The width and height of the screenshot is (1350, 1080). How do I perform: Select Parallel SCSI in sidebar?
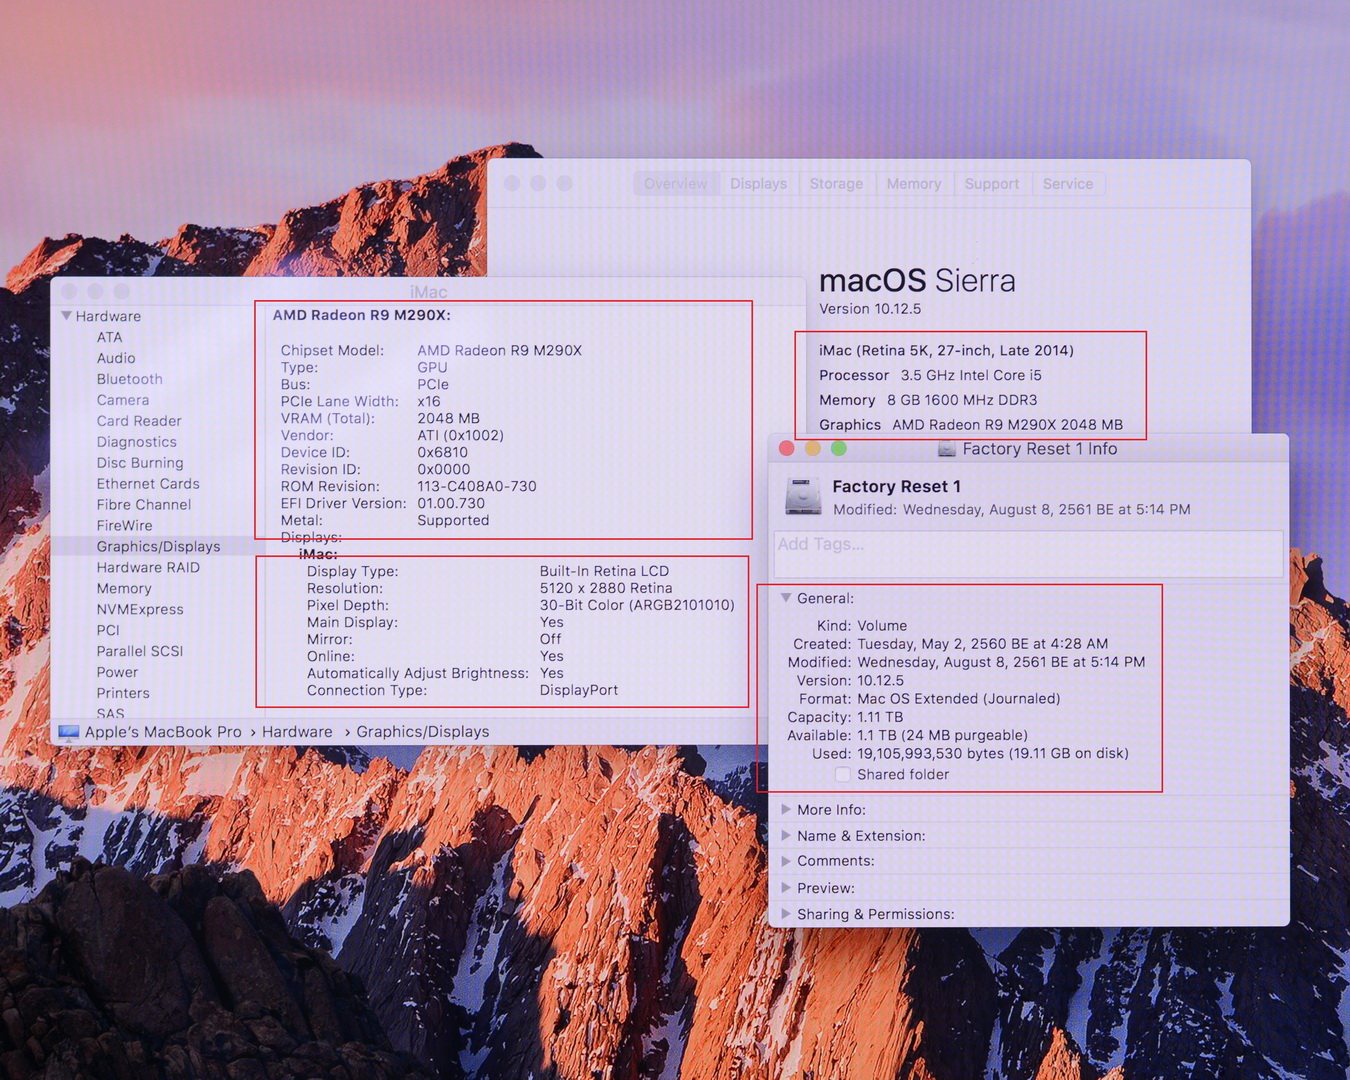(140, 651)
